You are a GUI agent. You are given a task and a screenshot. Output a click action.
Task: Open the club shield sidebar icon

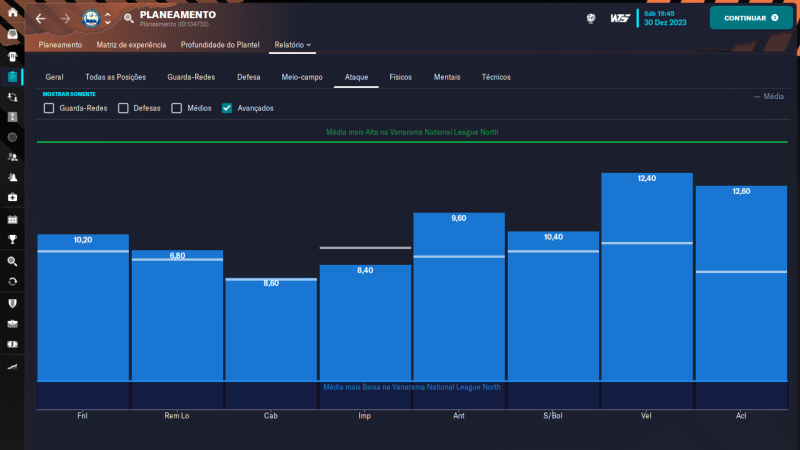pos(12,301)
